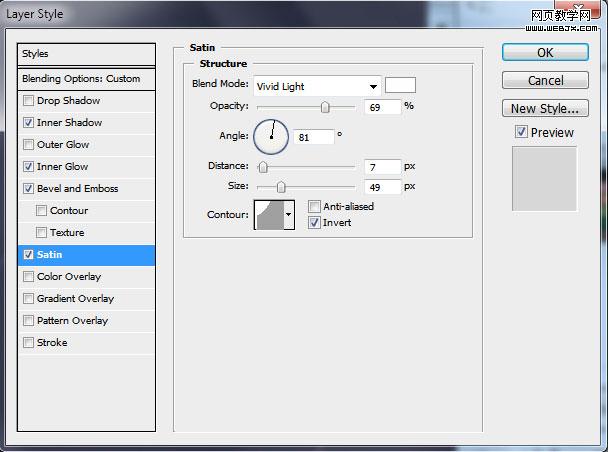Uncheck the Bevel and Emboss checkbox
Image resolution: width=608 pixels, height=452 pixels.
click(x=28, y=189)
